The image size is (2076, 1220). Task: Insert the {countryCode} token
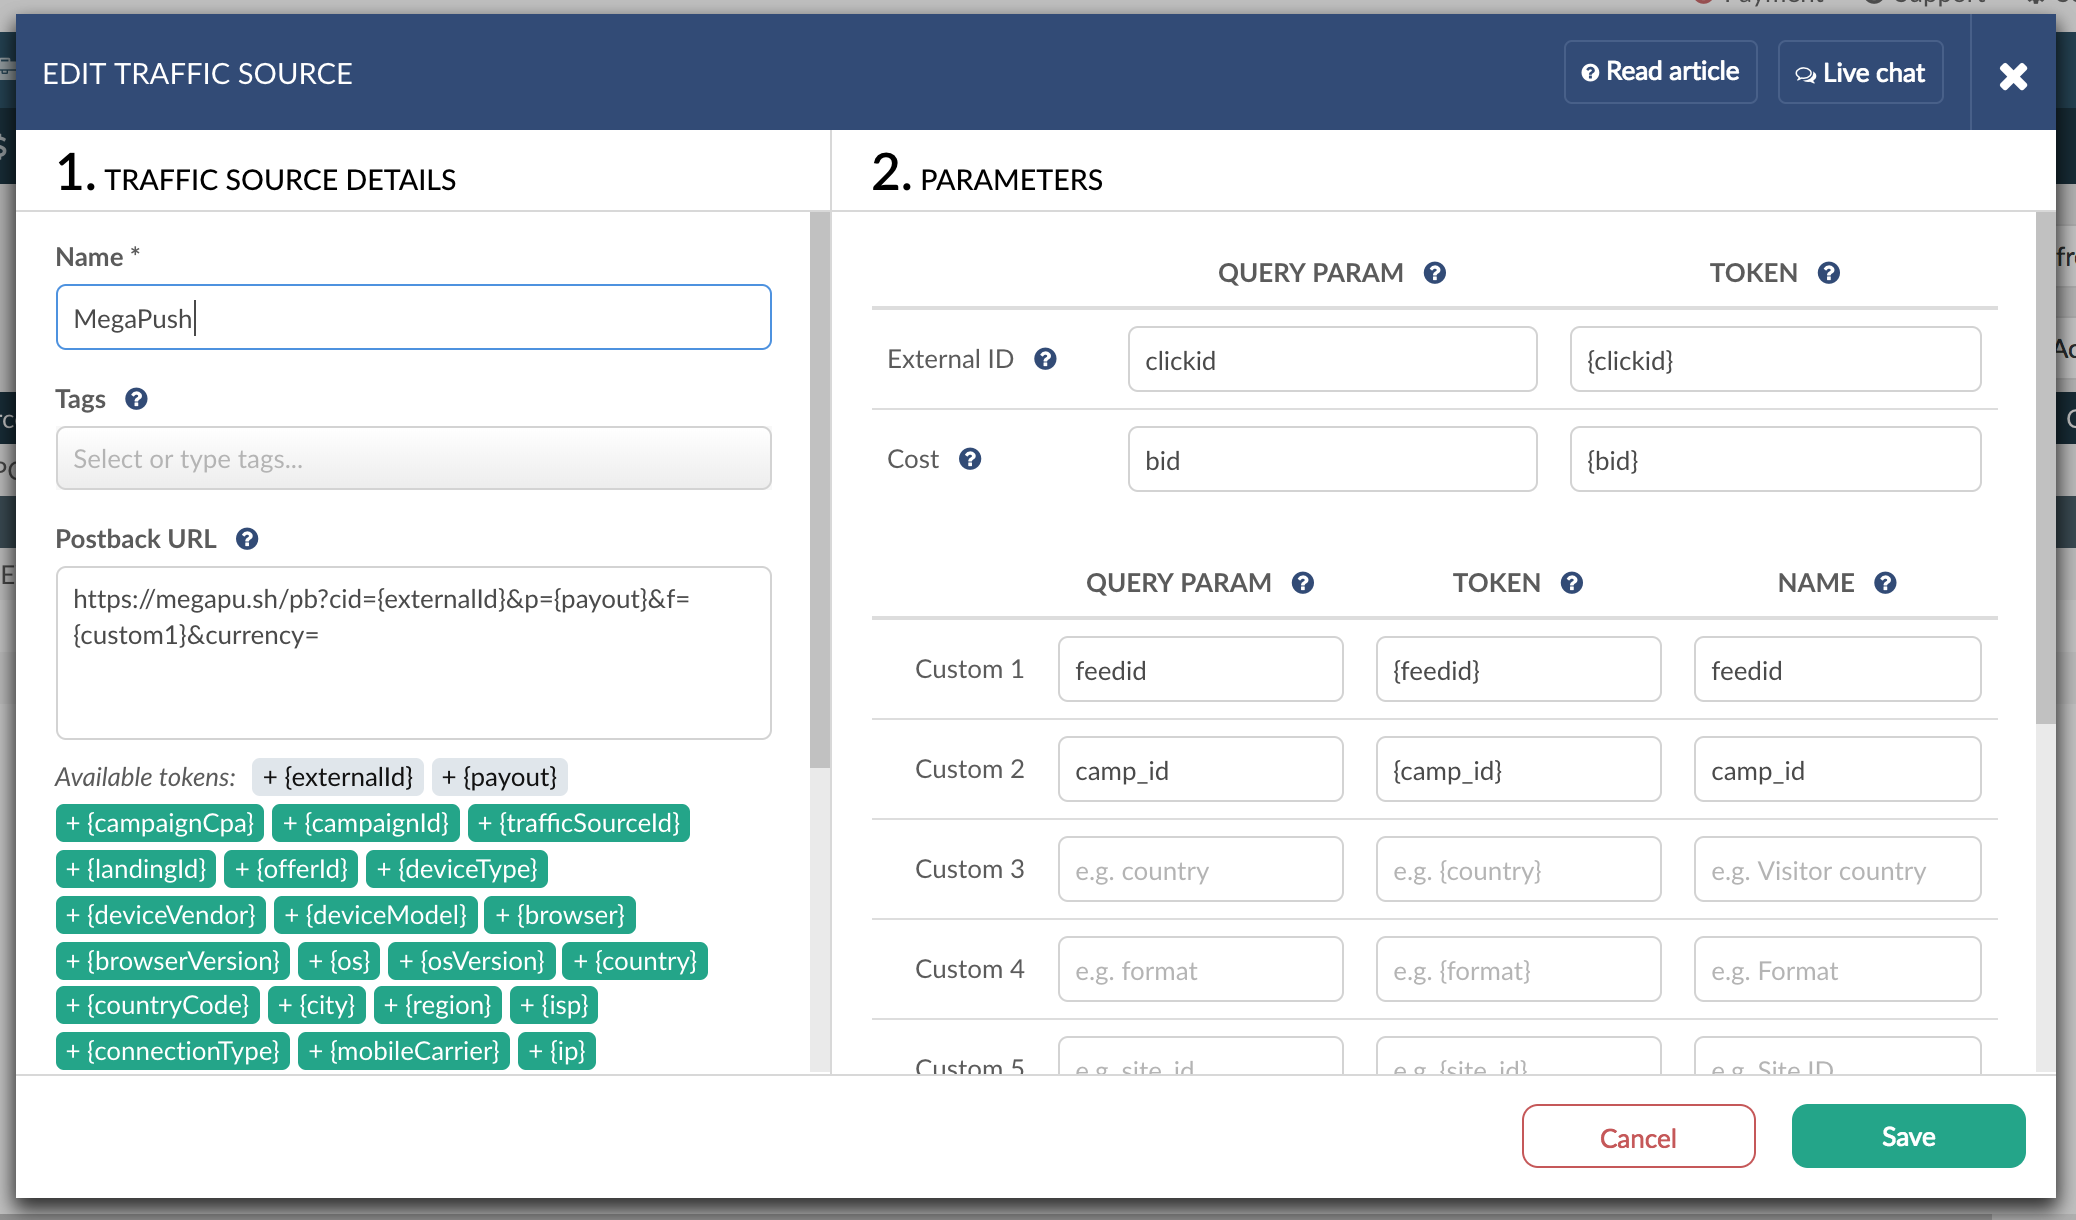click(x=158, y=1005)
